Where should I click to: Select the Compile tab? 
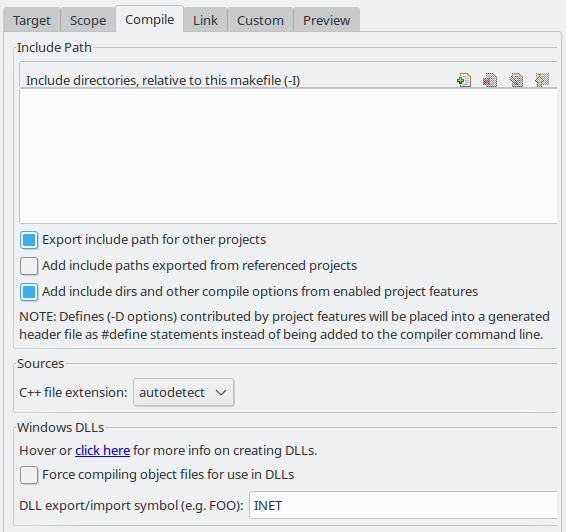[x=149, y=19]
